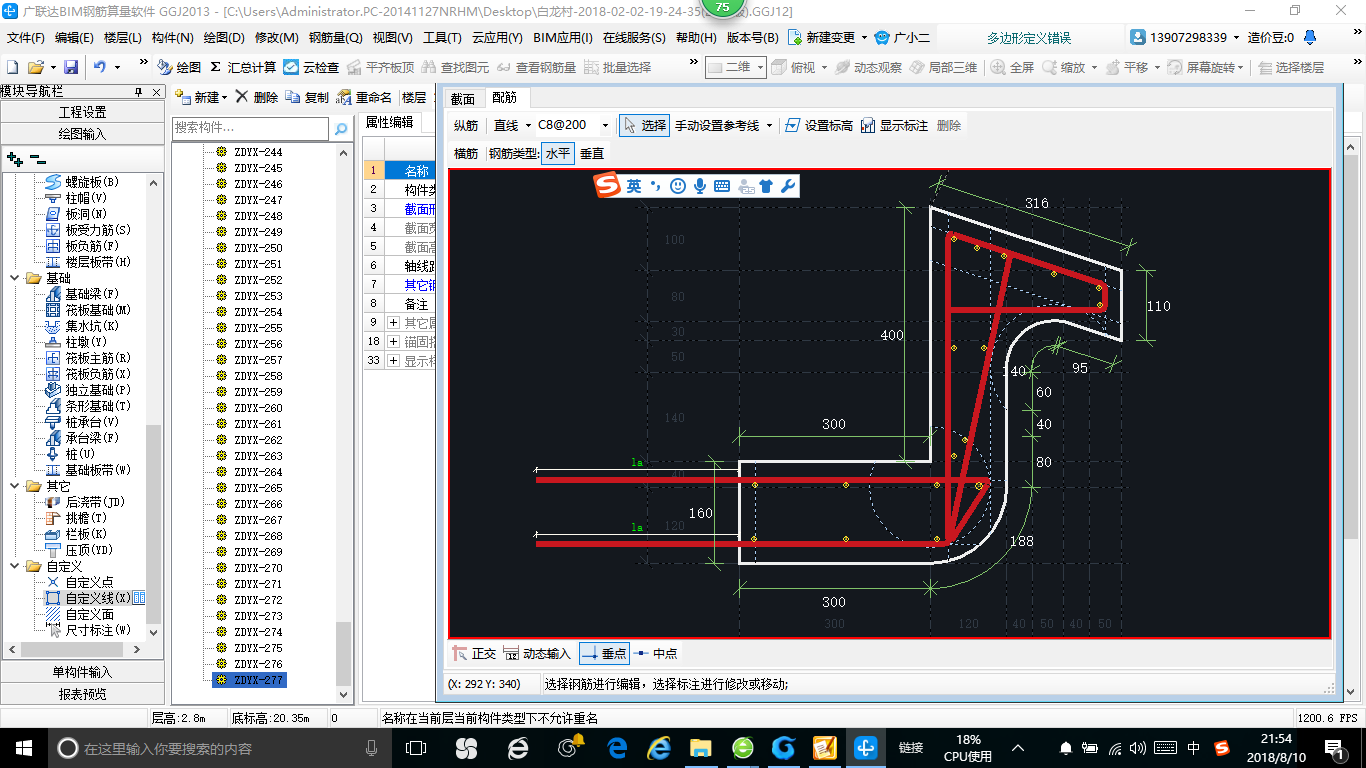Collapse the 自定义 tree group
1366x768 pixels.
[x=15, y=566]
